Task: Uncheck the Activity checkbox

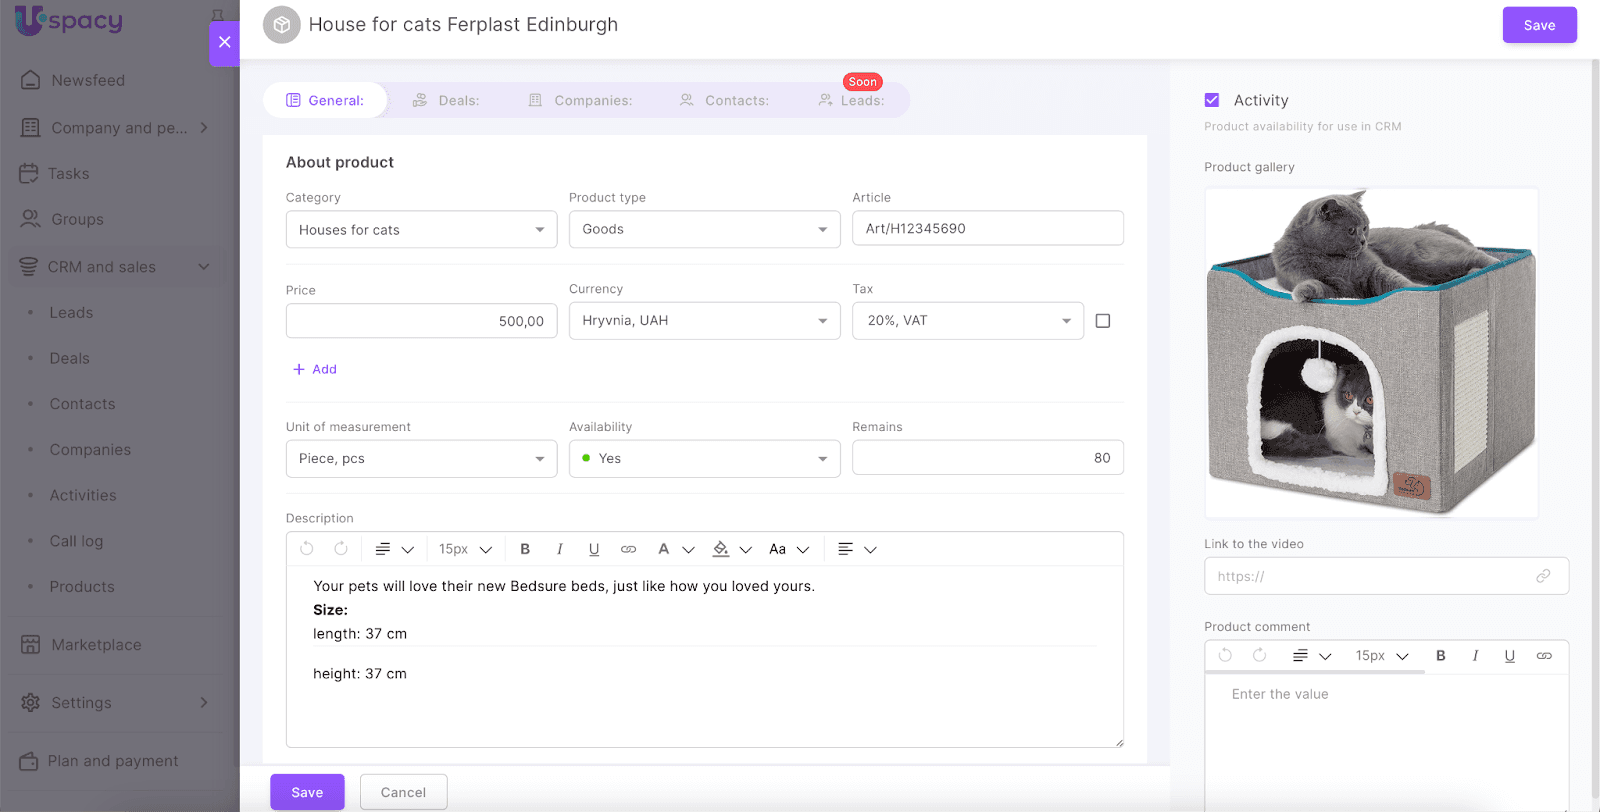Action: 1212,100
